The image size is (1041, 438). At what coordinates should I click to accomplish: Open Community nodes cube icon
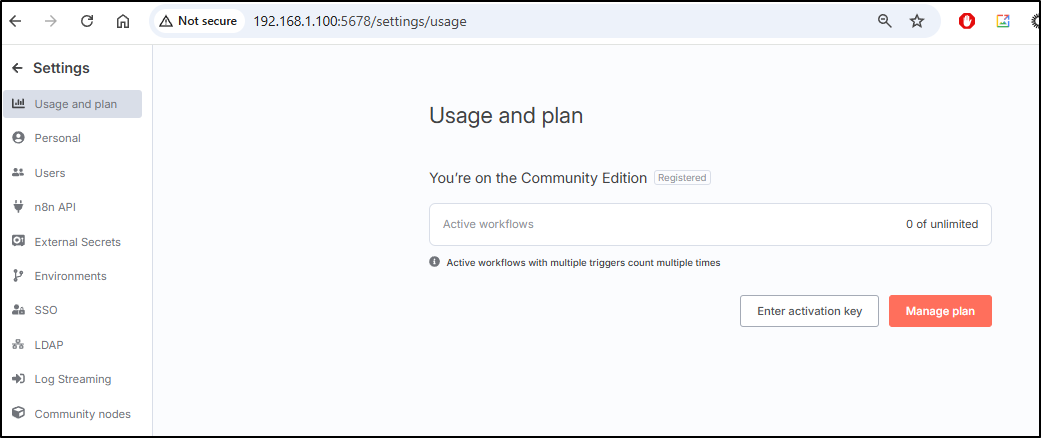click(19, 413)
